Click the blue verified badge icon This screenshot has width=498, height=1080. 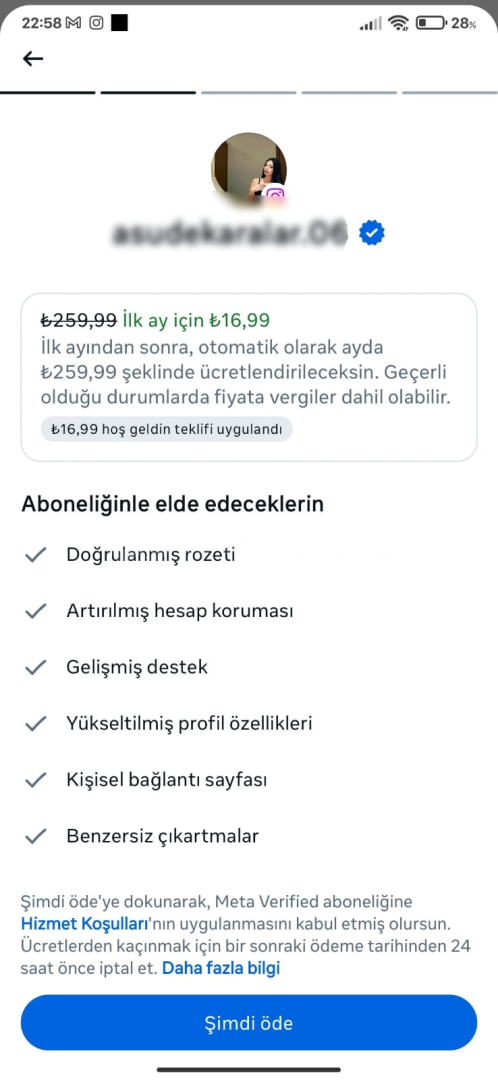pyautogui.click(x=372, y=233)
